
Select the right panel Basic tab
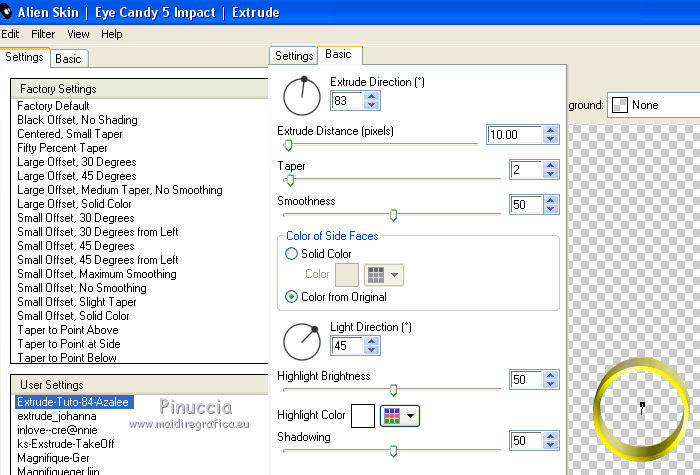(x=338, y=54)
